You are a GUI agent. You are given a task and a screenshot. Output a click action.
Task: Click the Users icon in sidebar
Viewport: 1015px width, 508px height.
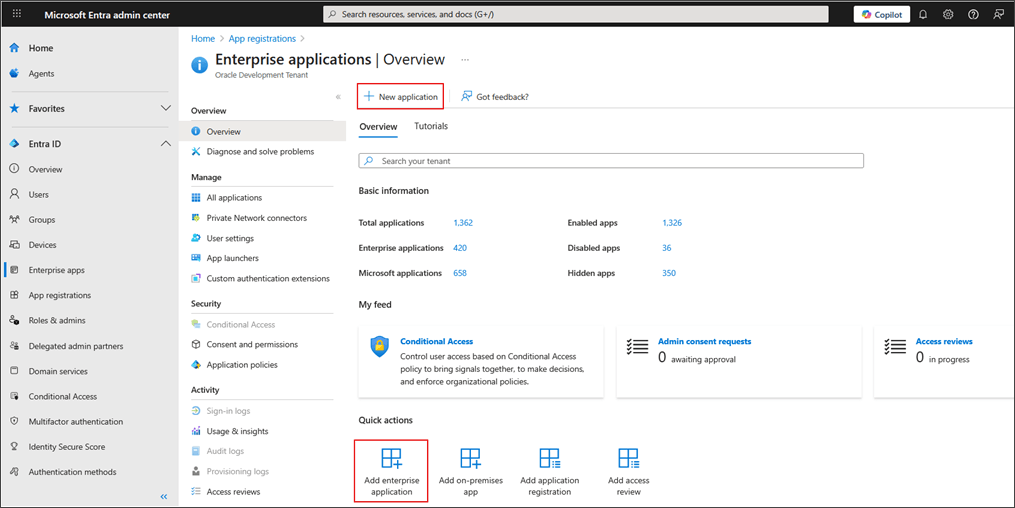[14, 194]
